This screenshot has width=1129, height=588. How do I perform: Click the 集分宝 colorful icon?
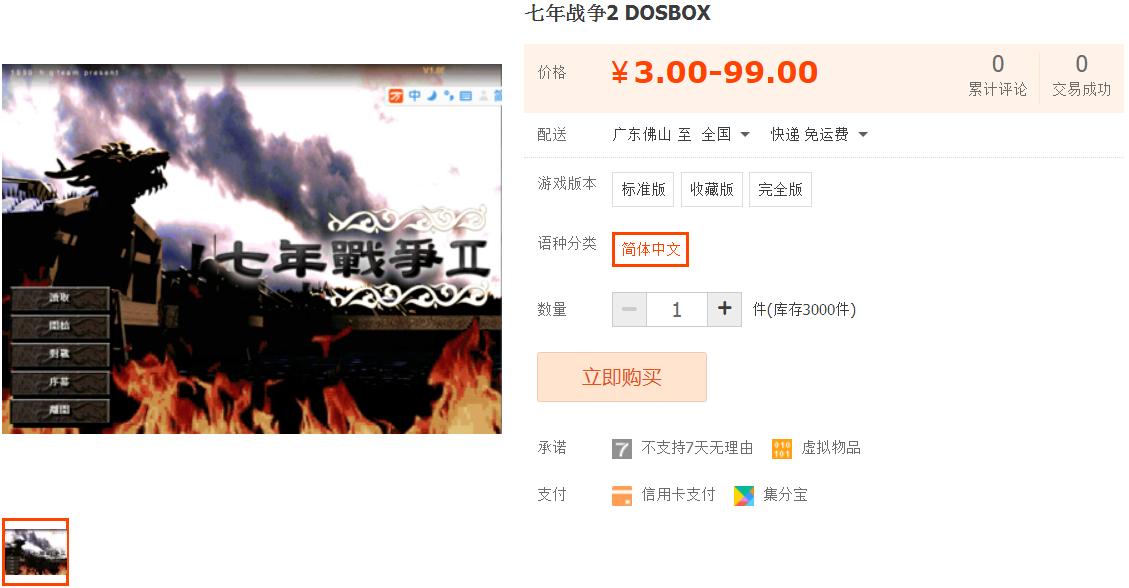coord(744,496)
